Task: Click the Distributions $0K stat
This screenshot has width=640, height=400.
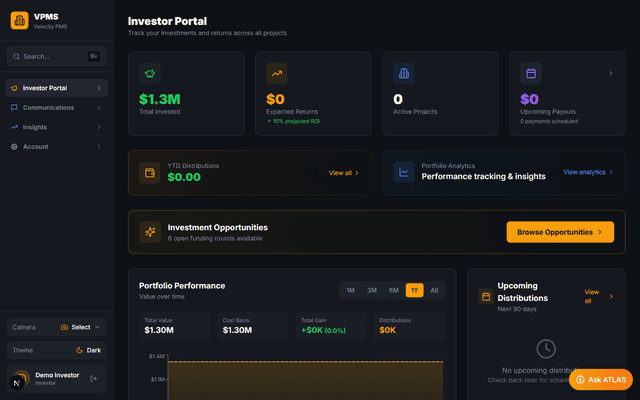Action: click(x=409, y=327)
